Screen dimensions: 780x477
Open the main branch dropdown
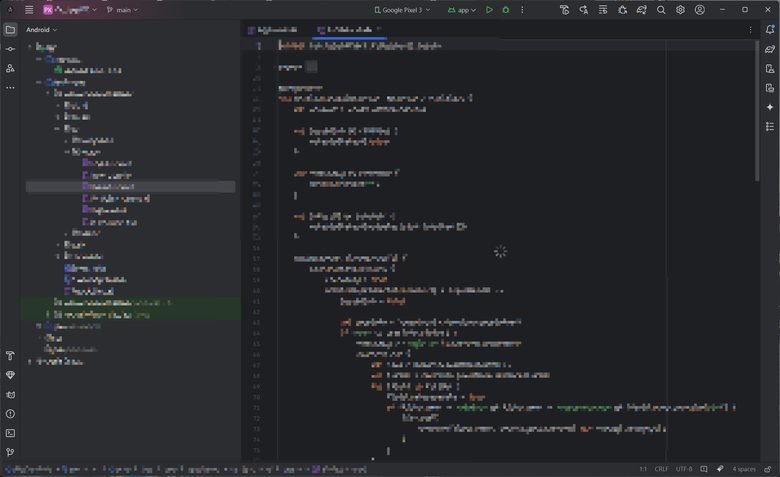(x=122, y=9)
